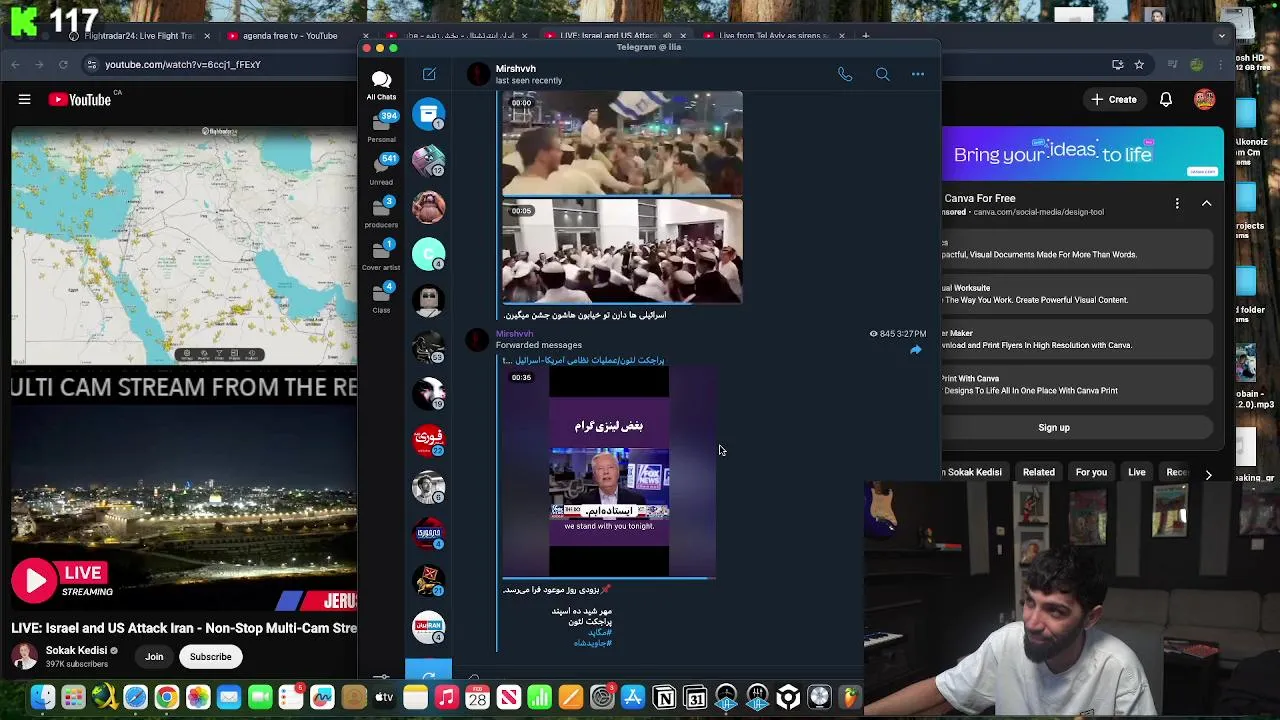Open YouTube notifications bell

[1165, 99]
